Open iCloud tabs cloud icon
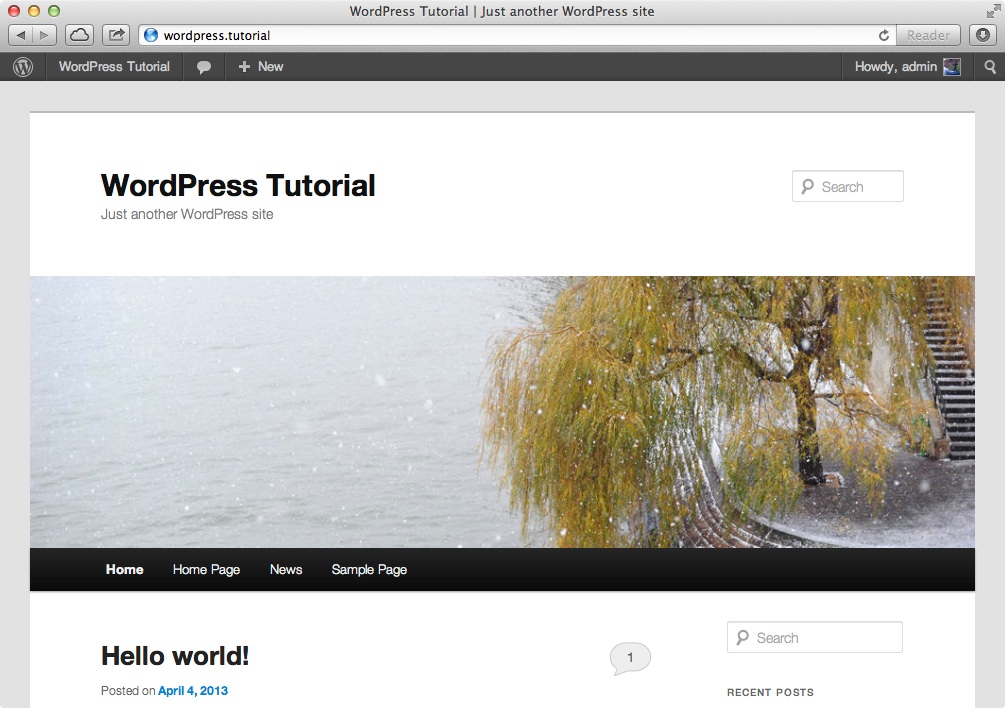1005x708 pixels. click(79, 35)
